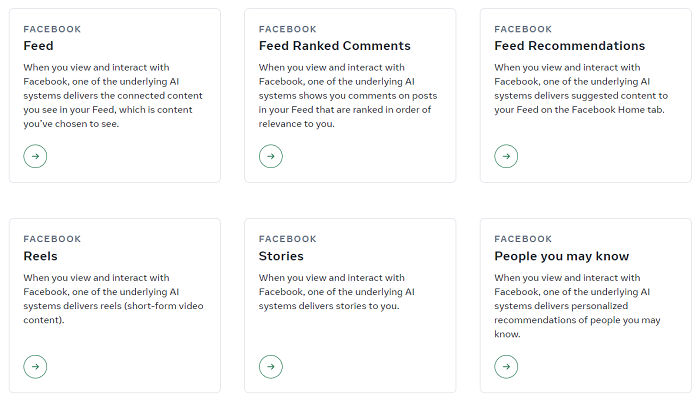
Task: Select the Stories heading
Action: point(281,256)
